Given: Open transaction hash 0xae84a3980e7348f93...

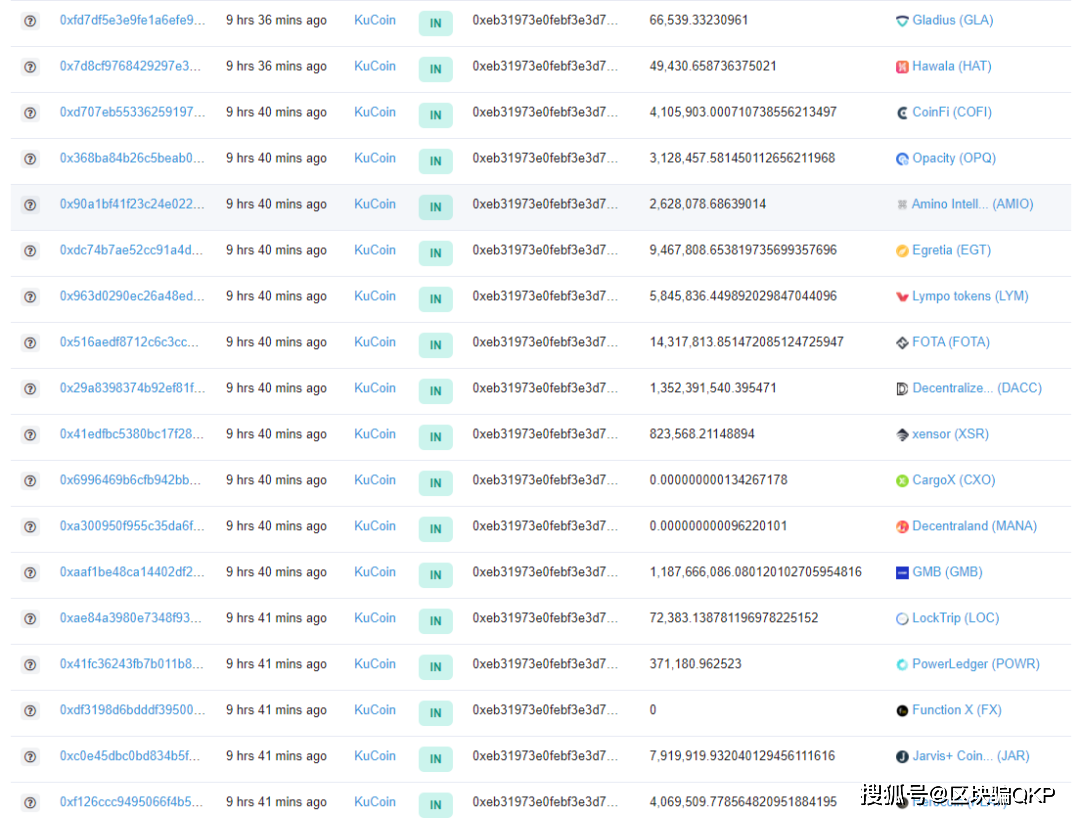Looking at the screenshot, I should coord(130,618).
